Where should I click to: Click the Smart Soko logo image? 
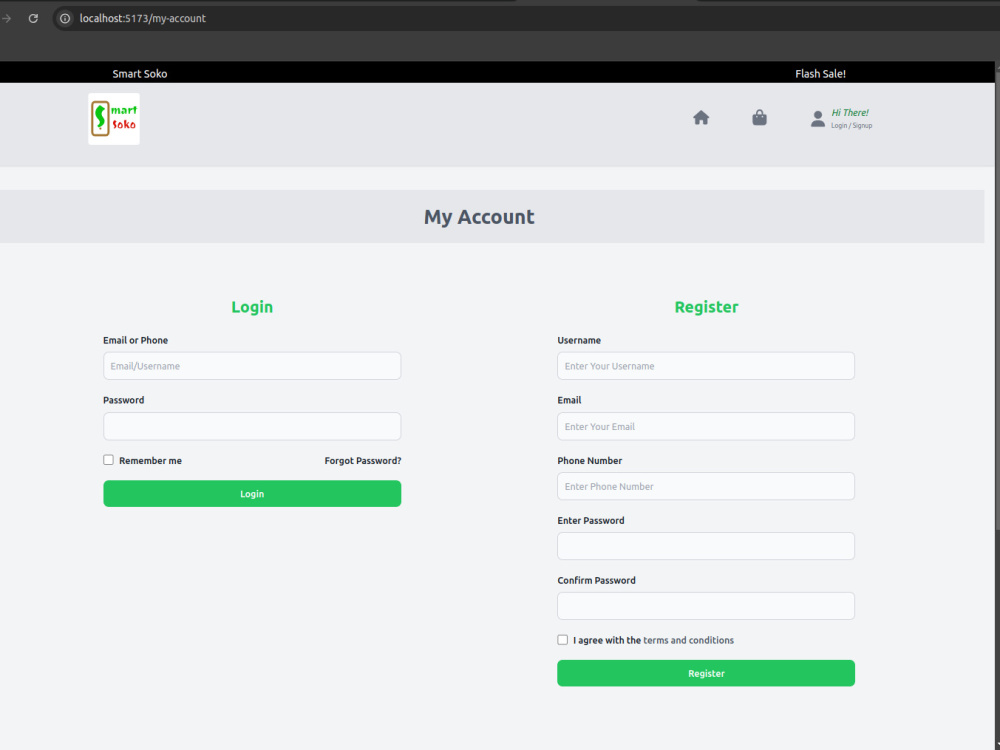click(x=114, y=119)
